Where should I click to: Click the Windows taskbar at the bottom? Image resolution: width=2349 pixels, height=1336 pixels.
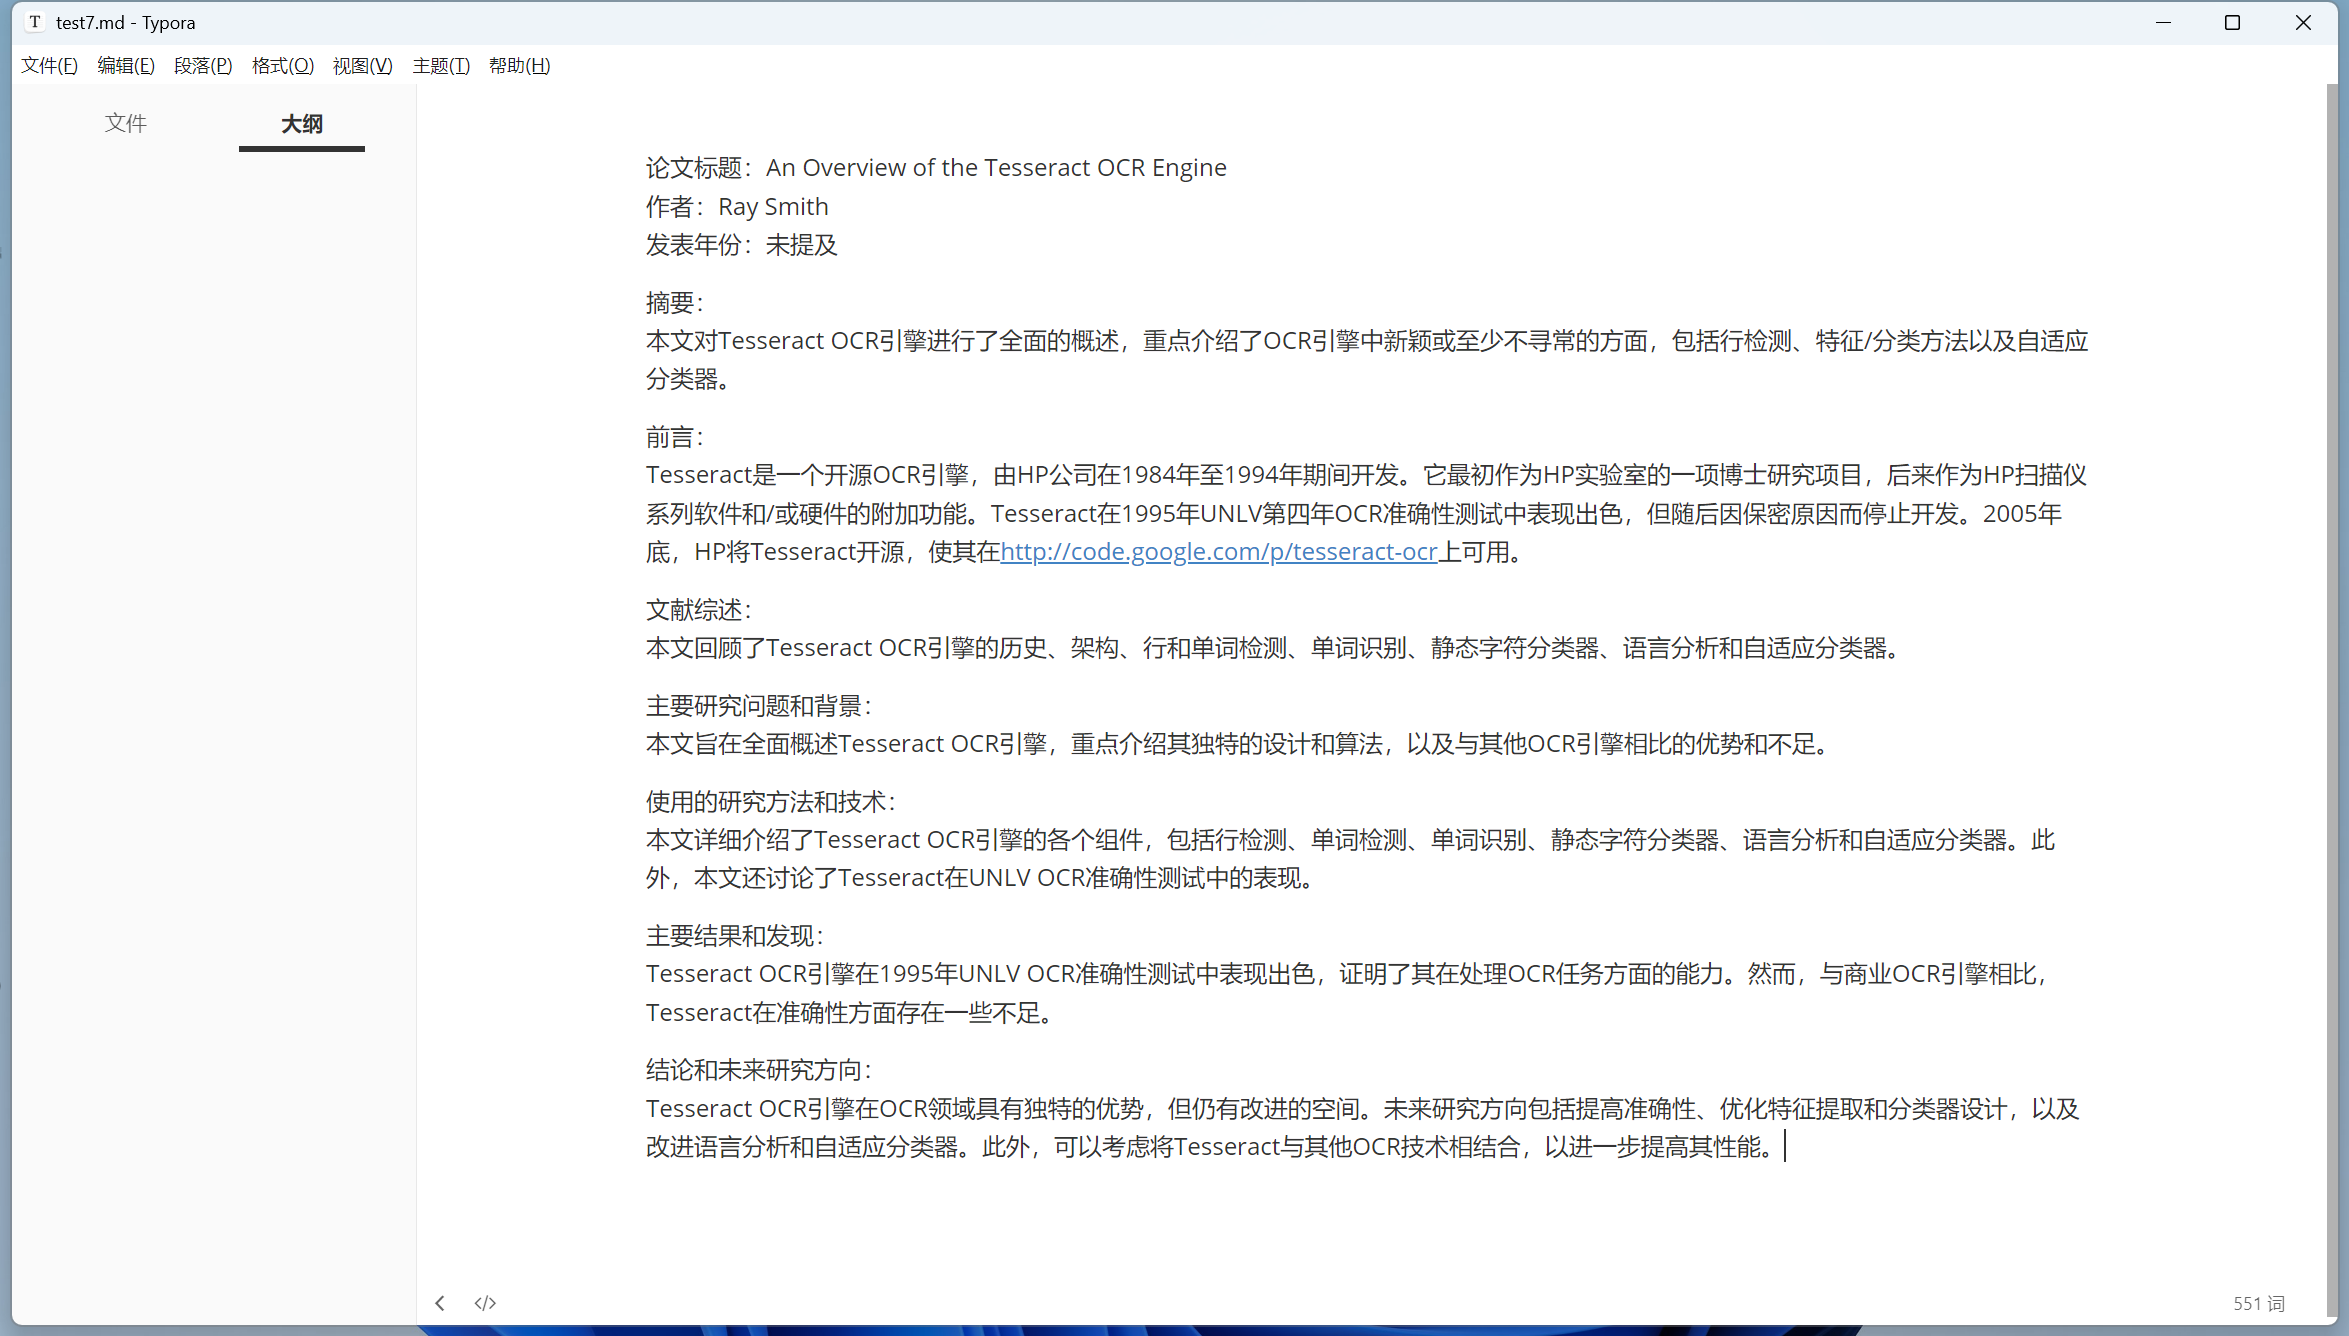[1174, 1330]
